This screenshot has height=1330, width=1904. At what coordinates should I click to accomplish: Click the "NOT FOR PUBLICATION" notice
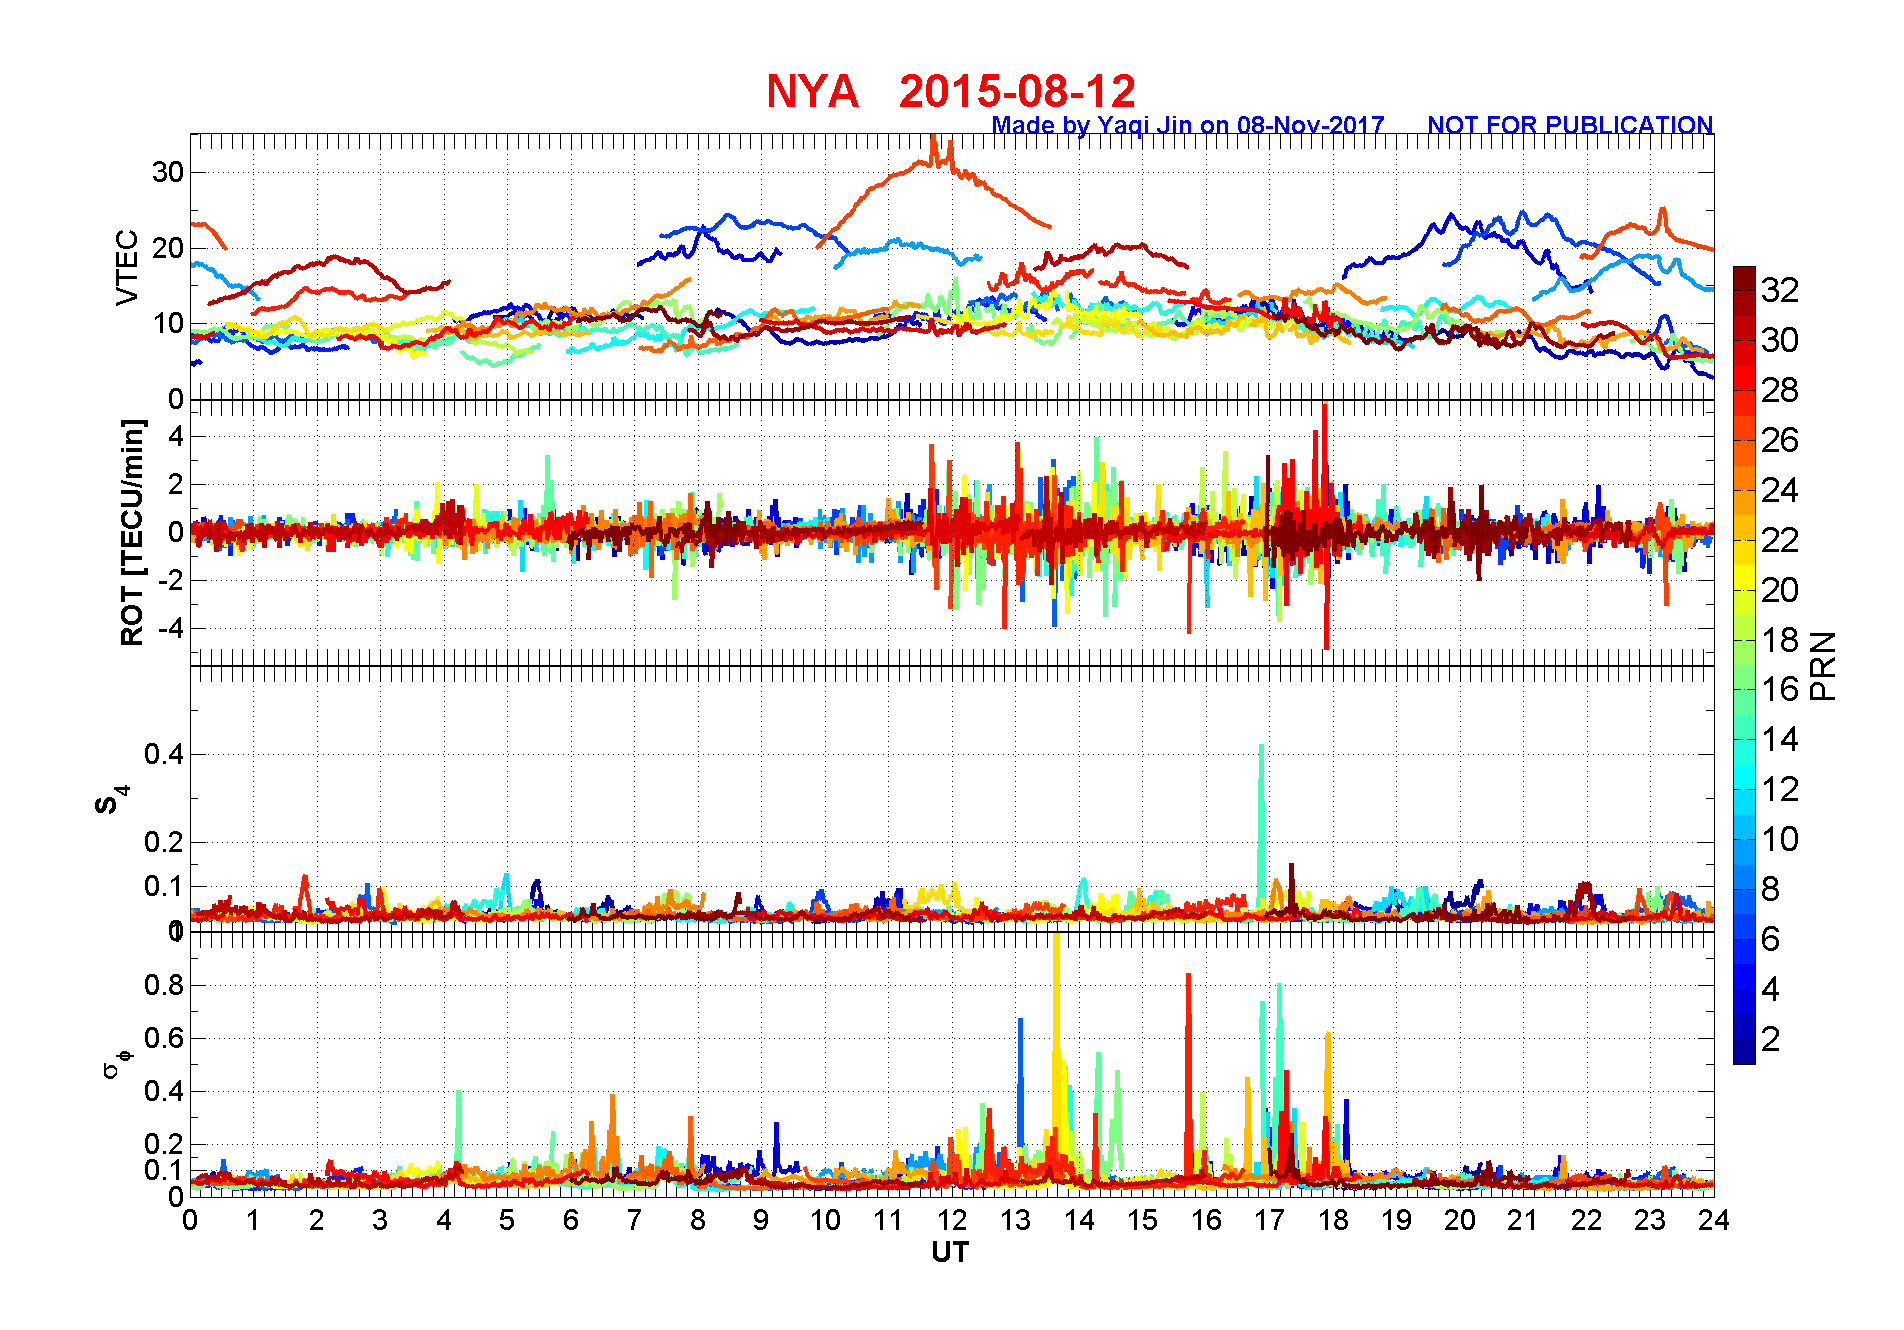[1570, 125]
